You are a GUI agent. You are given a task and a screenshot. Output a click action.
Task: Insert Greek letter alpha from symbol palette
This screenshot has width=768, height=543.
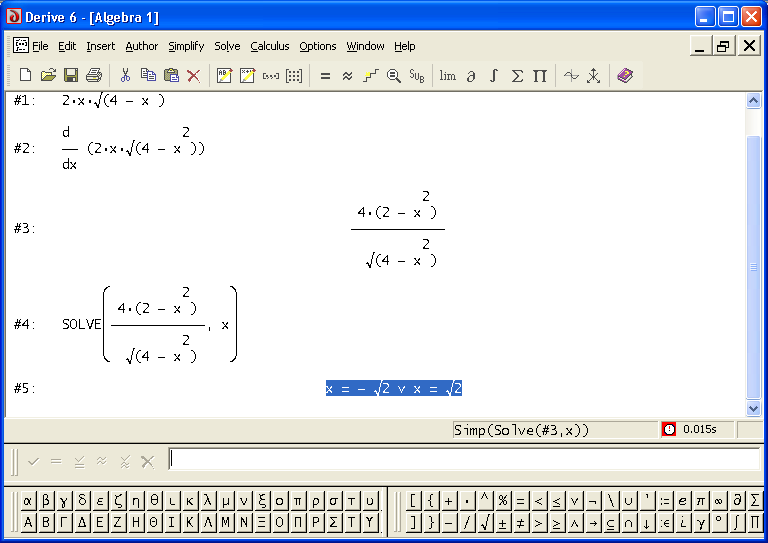pyautogui.click(x=28, y=500)
